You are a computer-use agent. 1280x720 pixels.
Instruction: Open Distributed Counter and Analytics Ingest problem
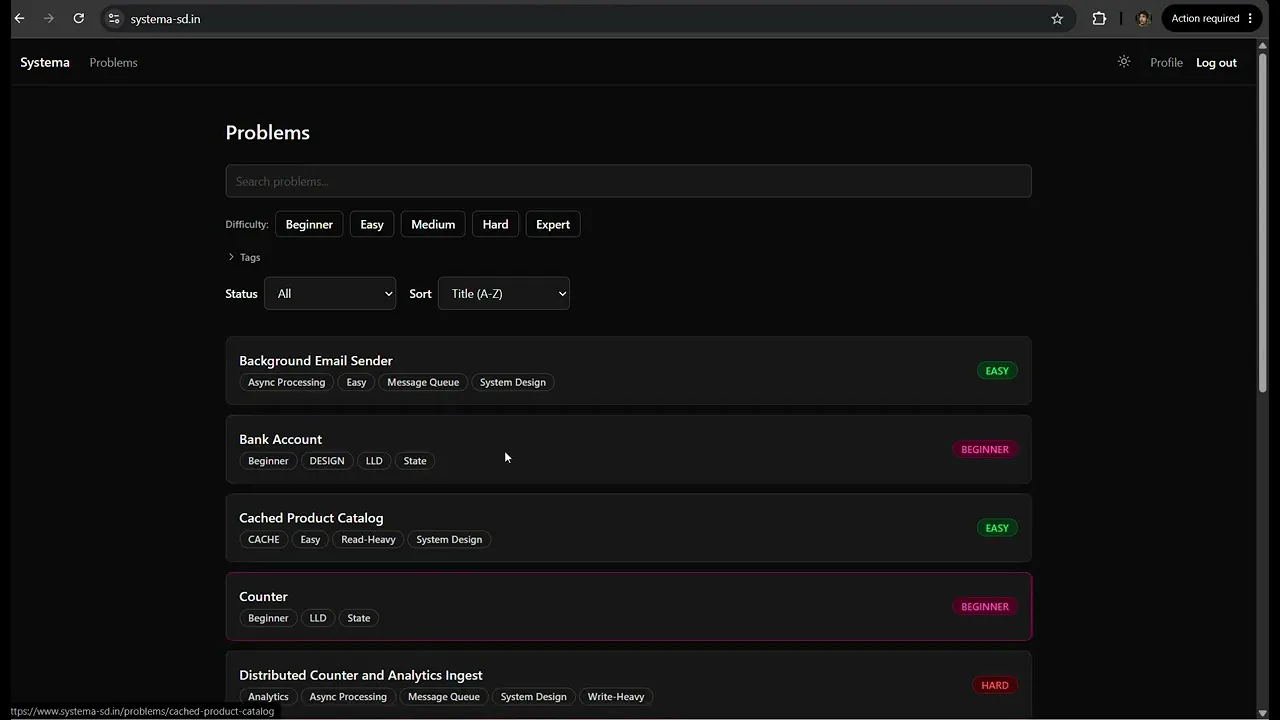(x=628, y=685)
